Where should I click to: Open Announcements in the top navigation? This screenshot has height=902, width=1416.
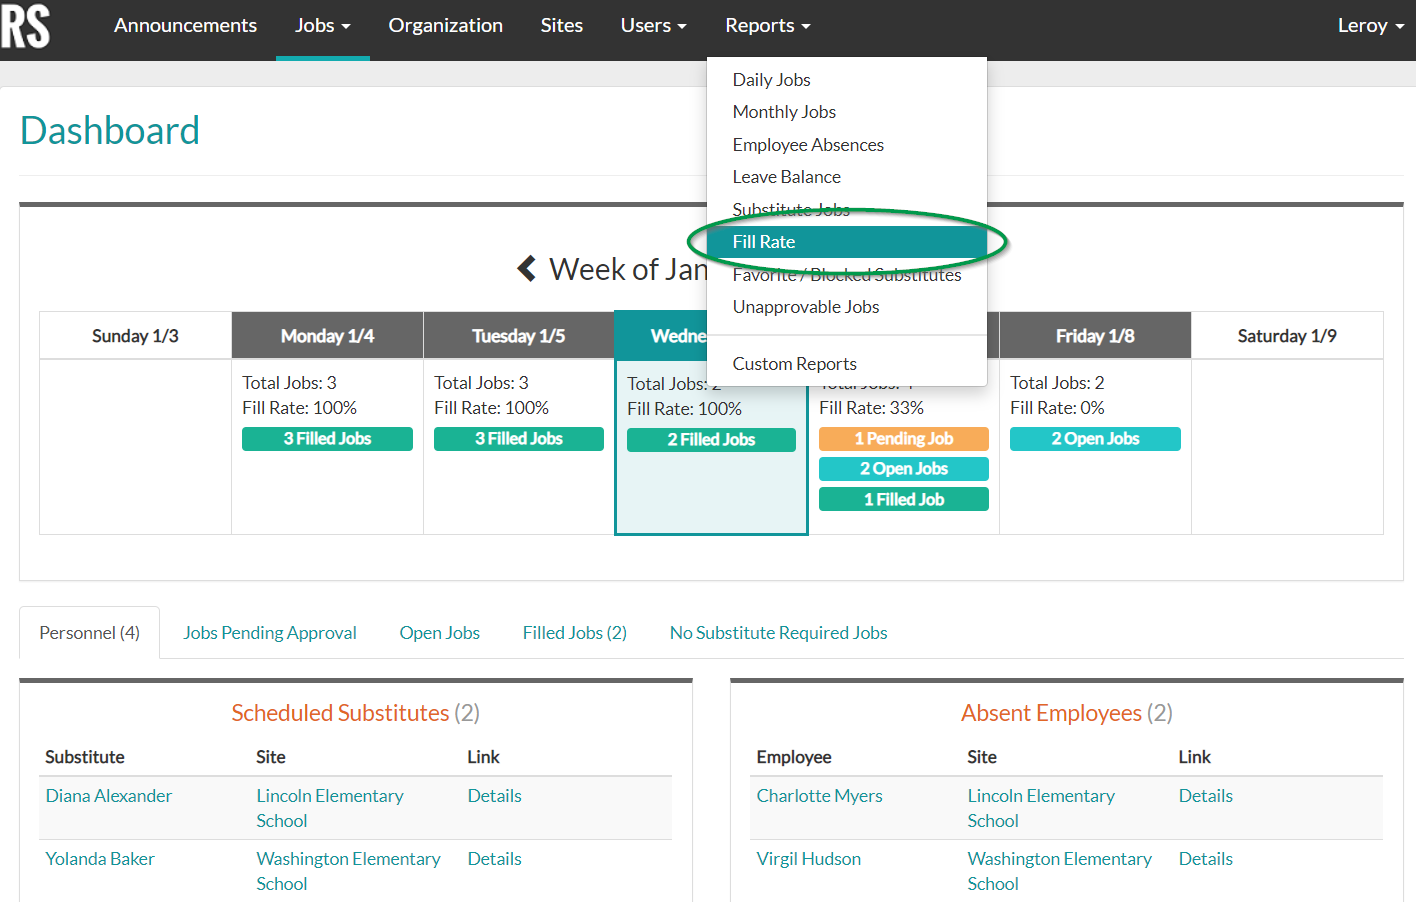185,26
